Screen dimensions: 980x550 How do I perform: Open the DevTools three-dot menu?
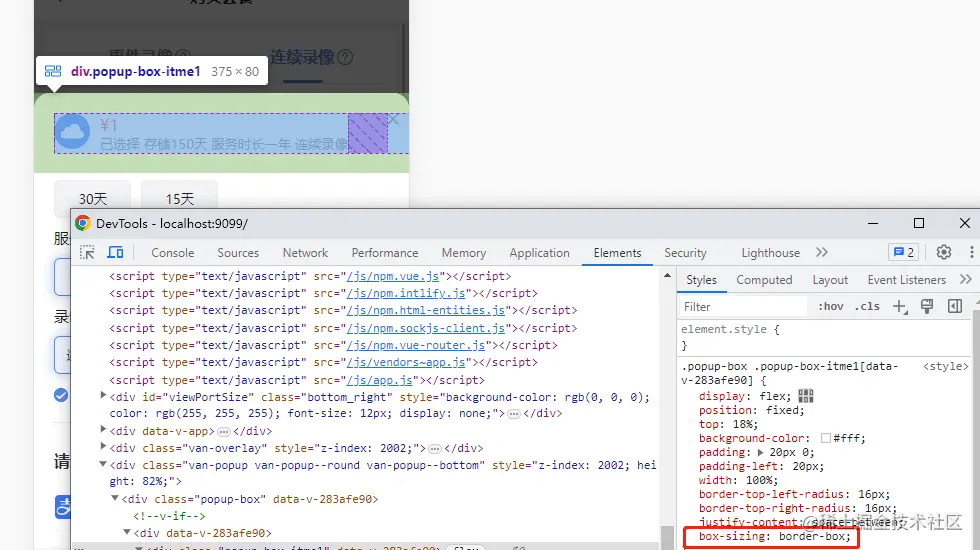pyautogui.click(x=971, y=252)
